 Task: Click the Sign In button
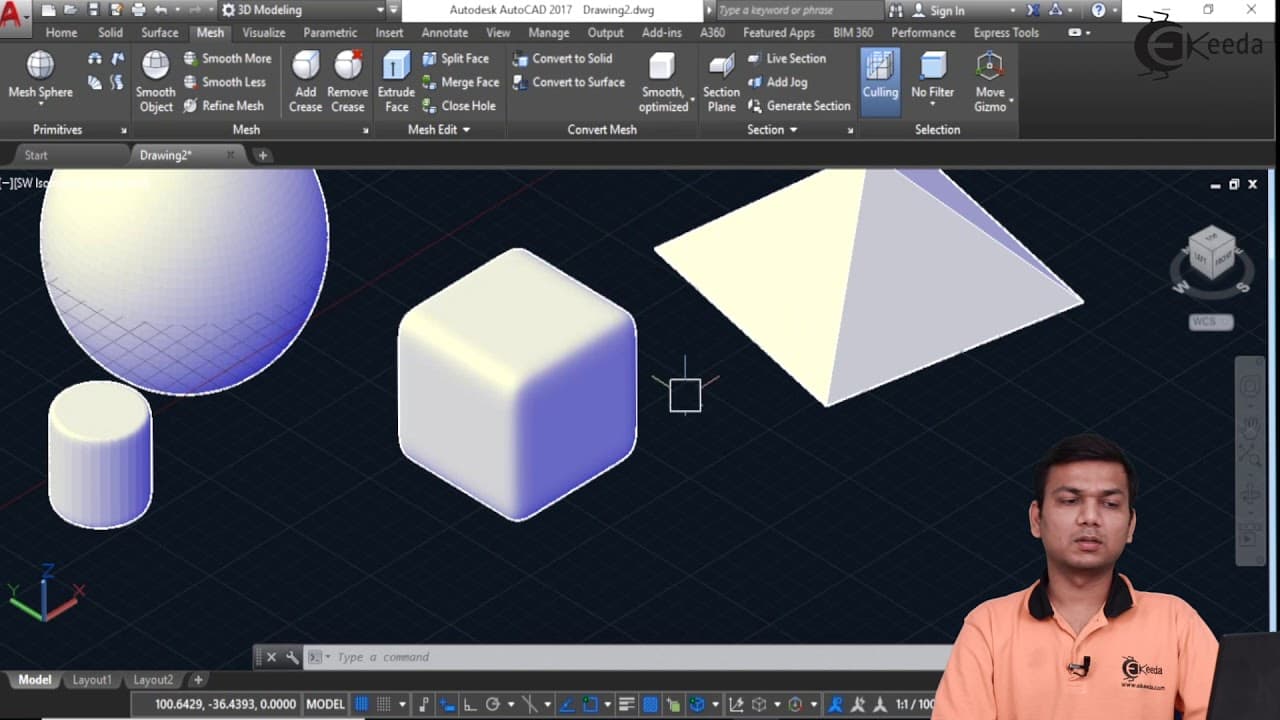click(x=938, y=10)
